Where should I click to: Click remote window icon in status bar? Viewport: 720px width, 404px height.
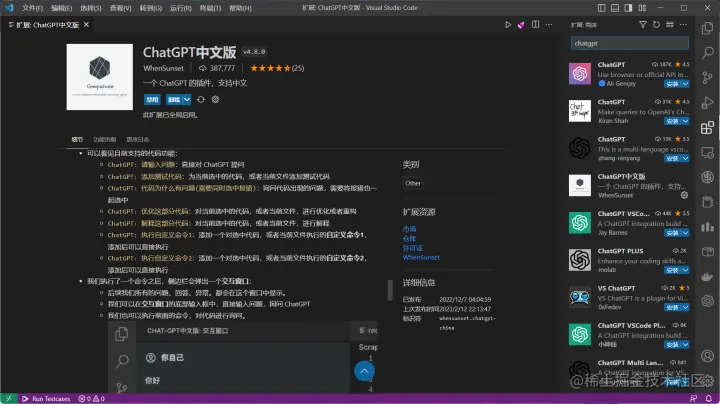(8, 398)
